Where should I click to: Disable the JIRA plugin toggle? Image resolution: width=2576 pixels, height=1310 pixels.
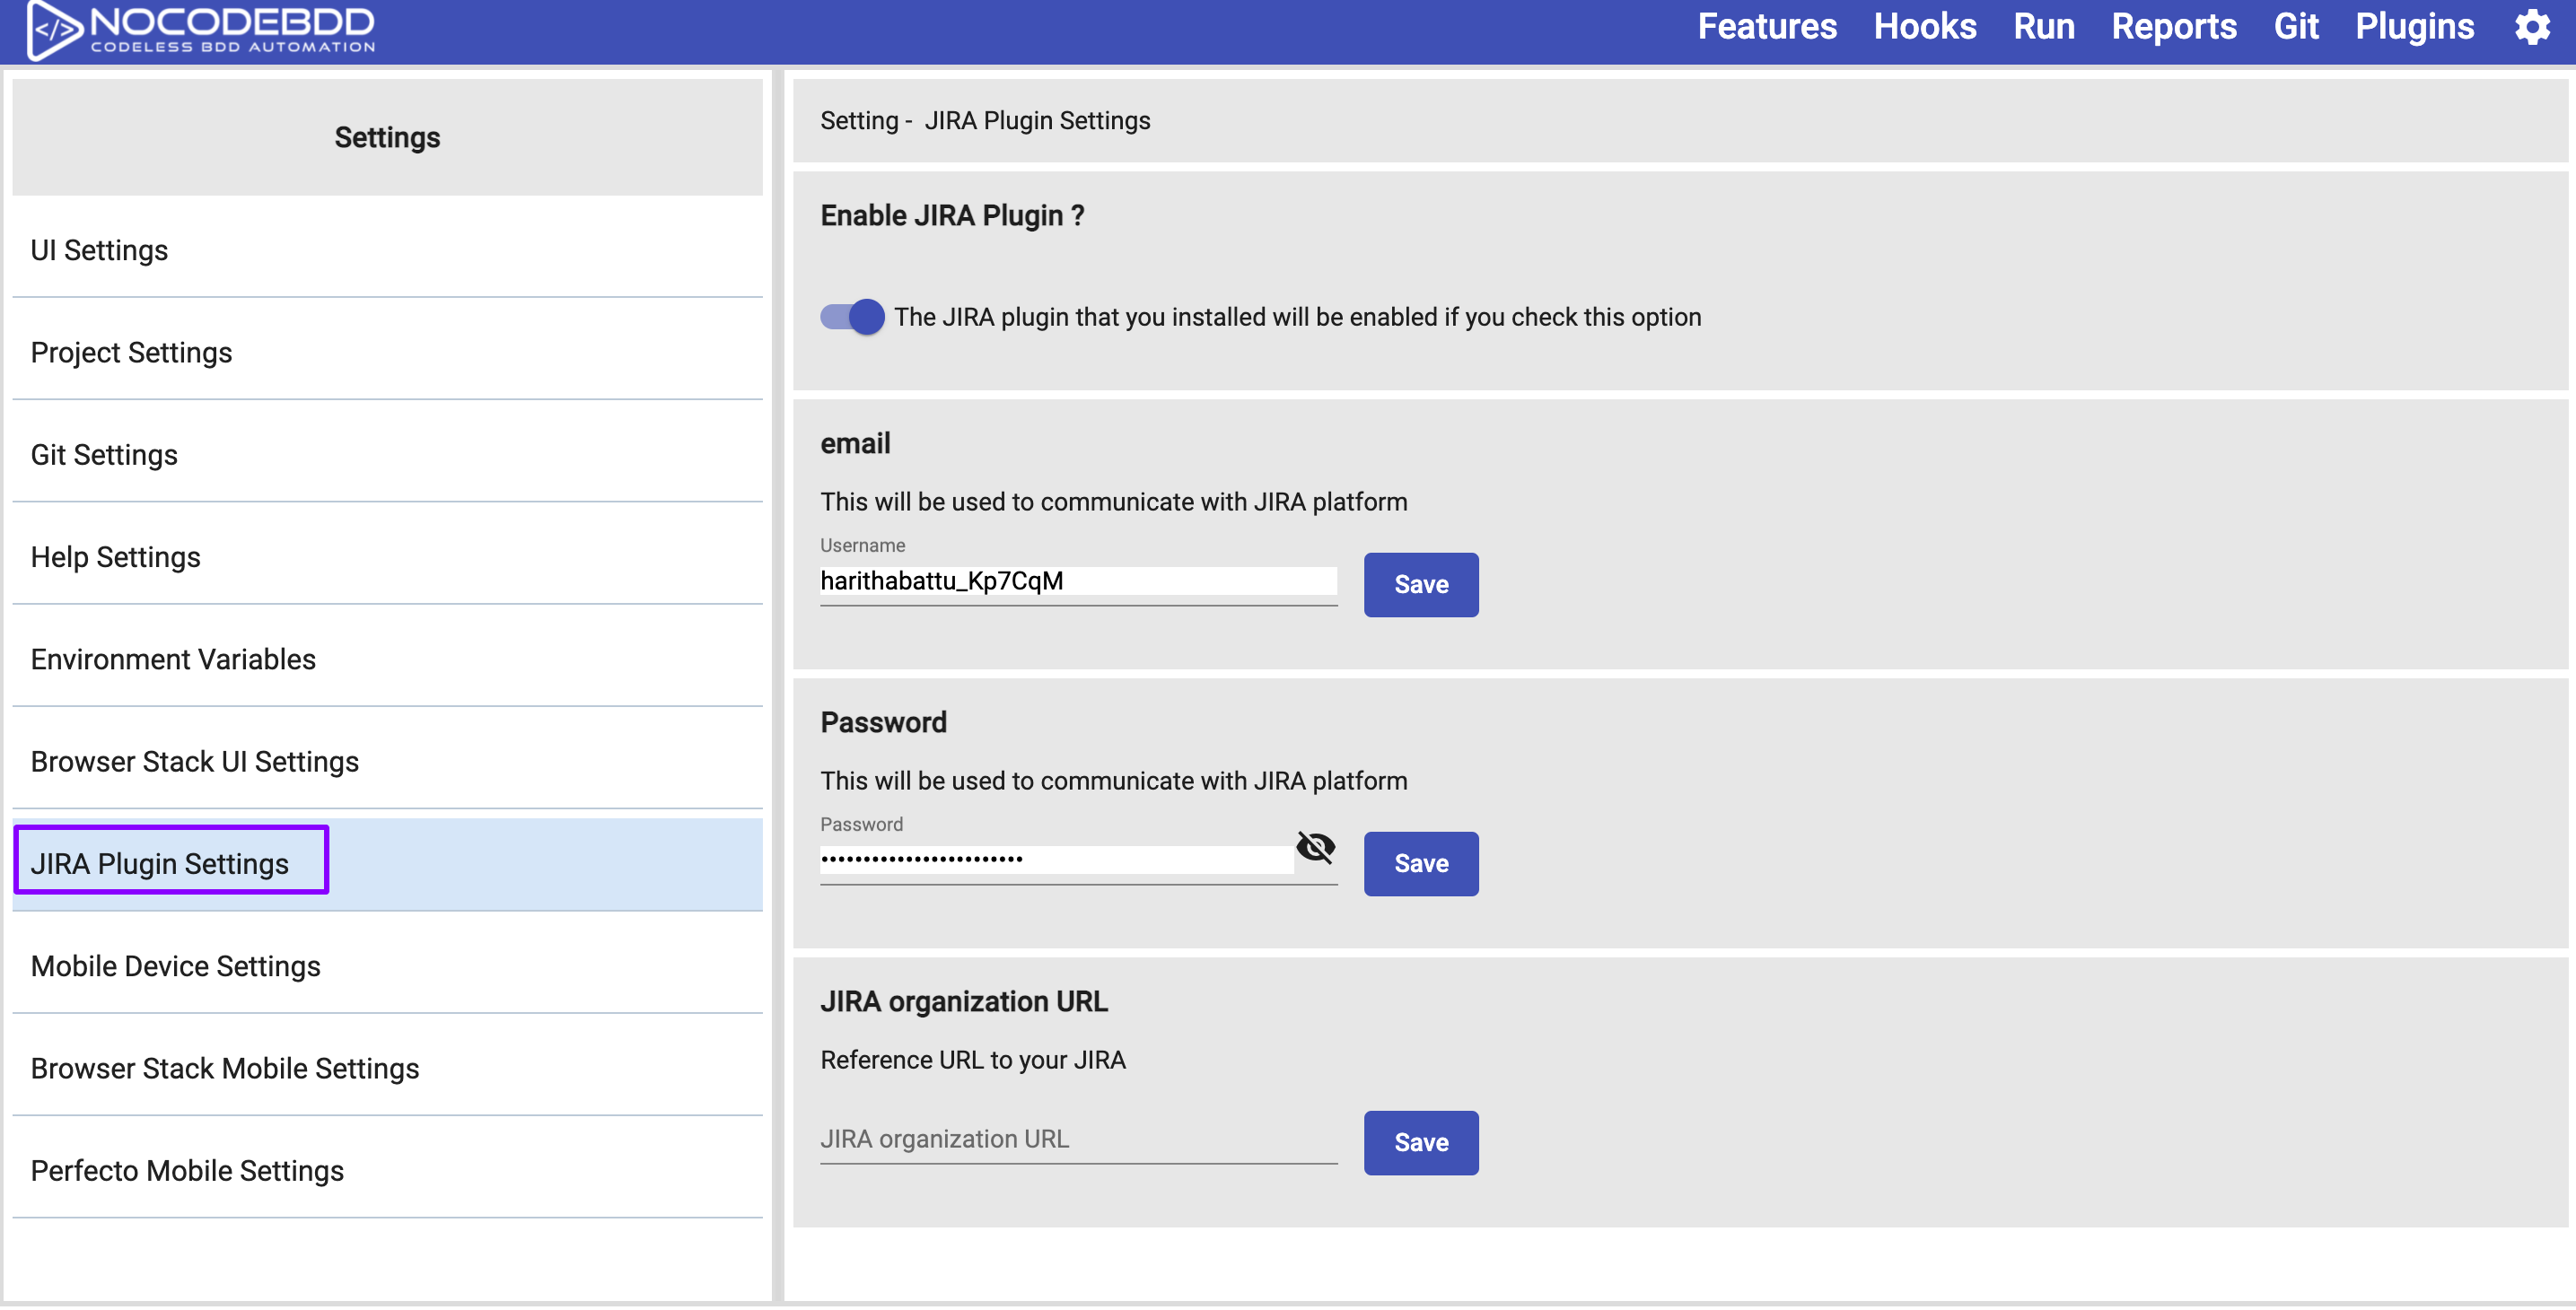849,317
